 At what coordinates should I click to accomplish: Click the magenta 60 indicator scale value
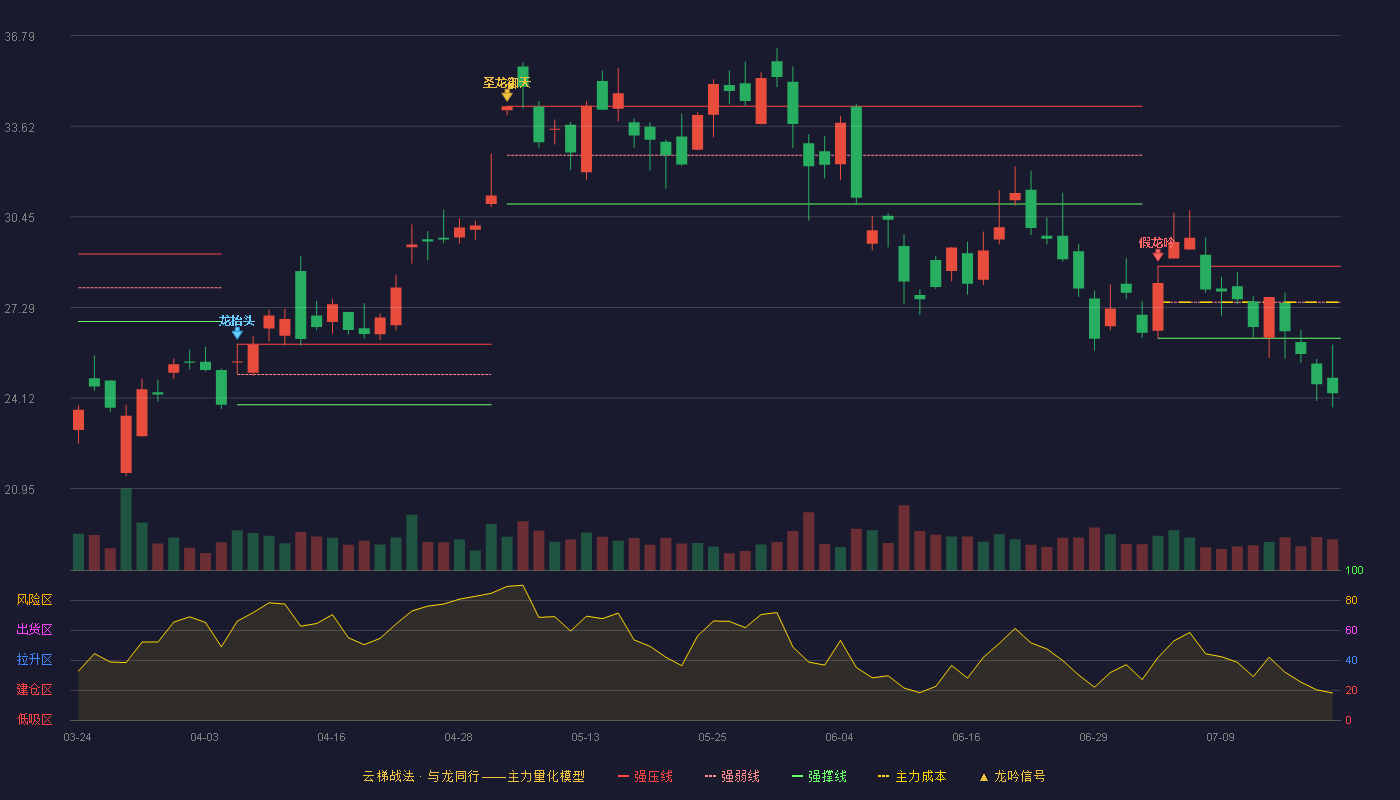coord(1351,630)
